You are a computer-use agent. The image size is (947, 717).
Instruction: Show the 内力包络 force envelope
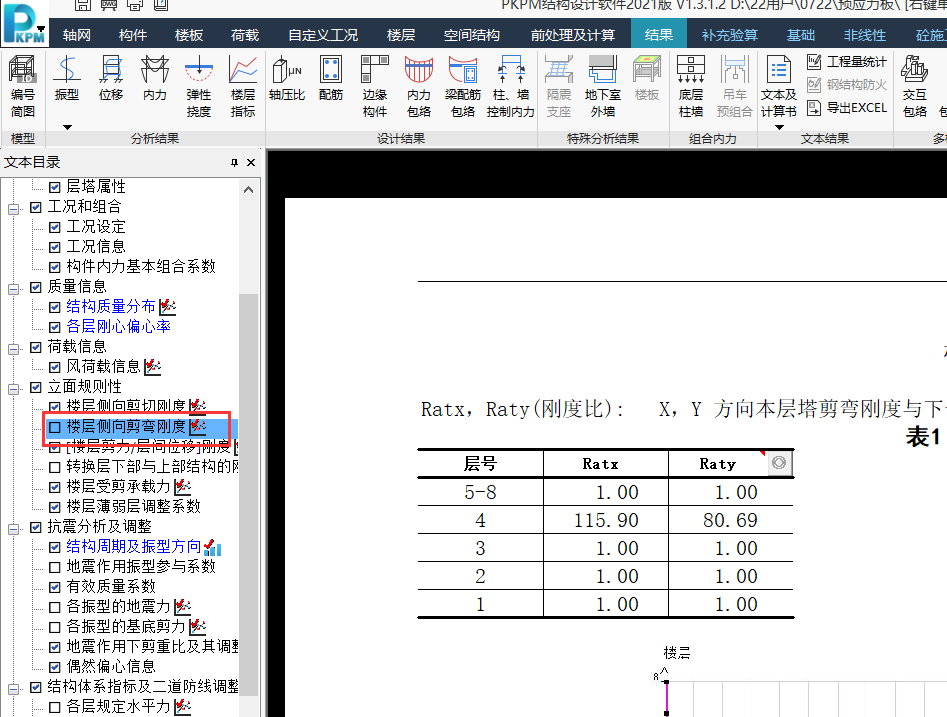(x=419, y=86)
